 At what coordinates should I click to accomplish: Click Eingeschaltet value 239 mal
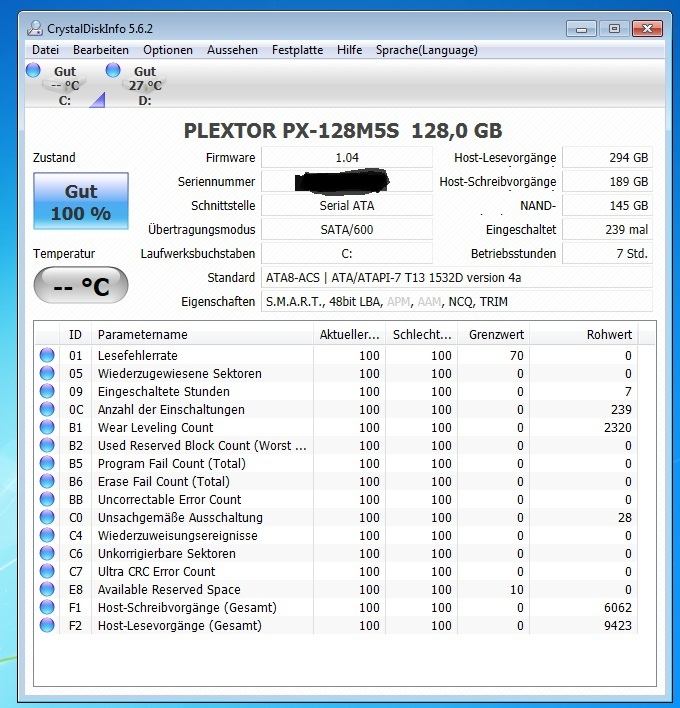pyautogui.click(x=607, y=229)
